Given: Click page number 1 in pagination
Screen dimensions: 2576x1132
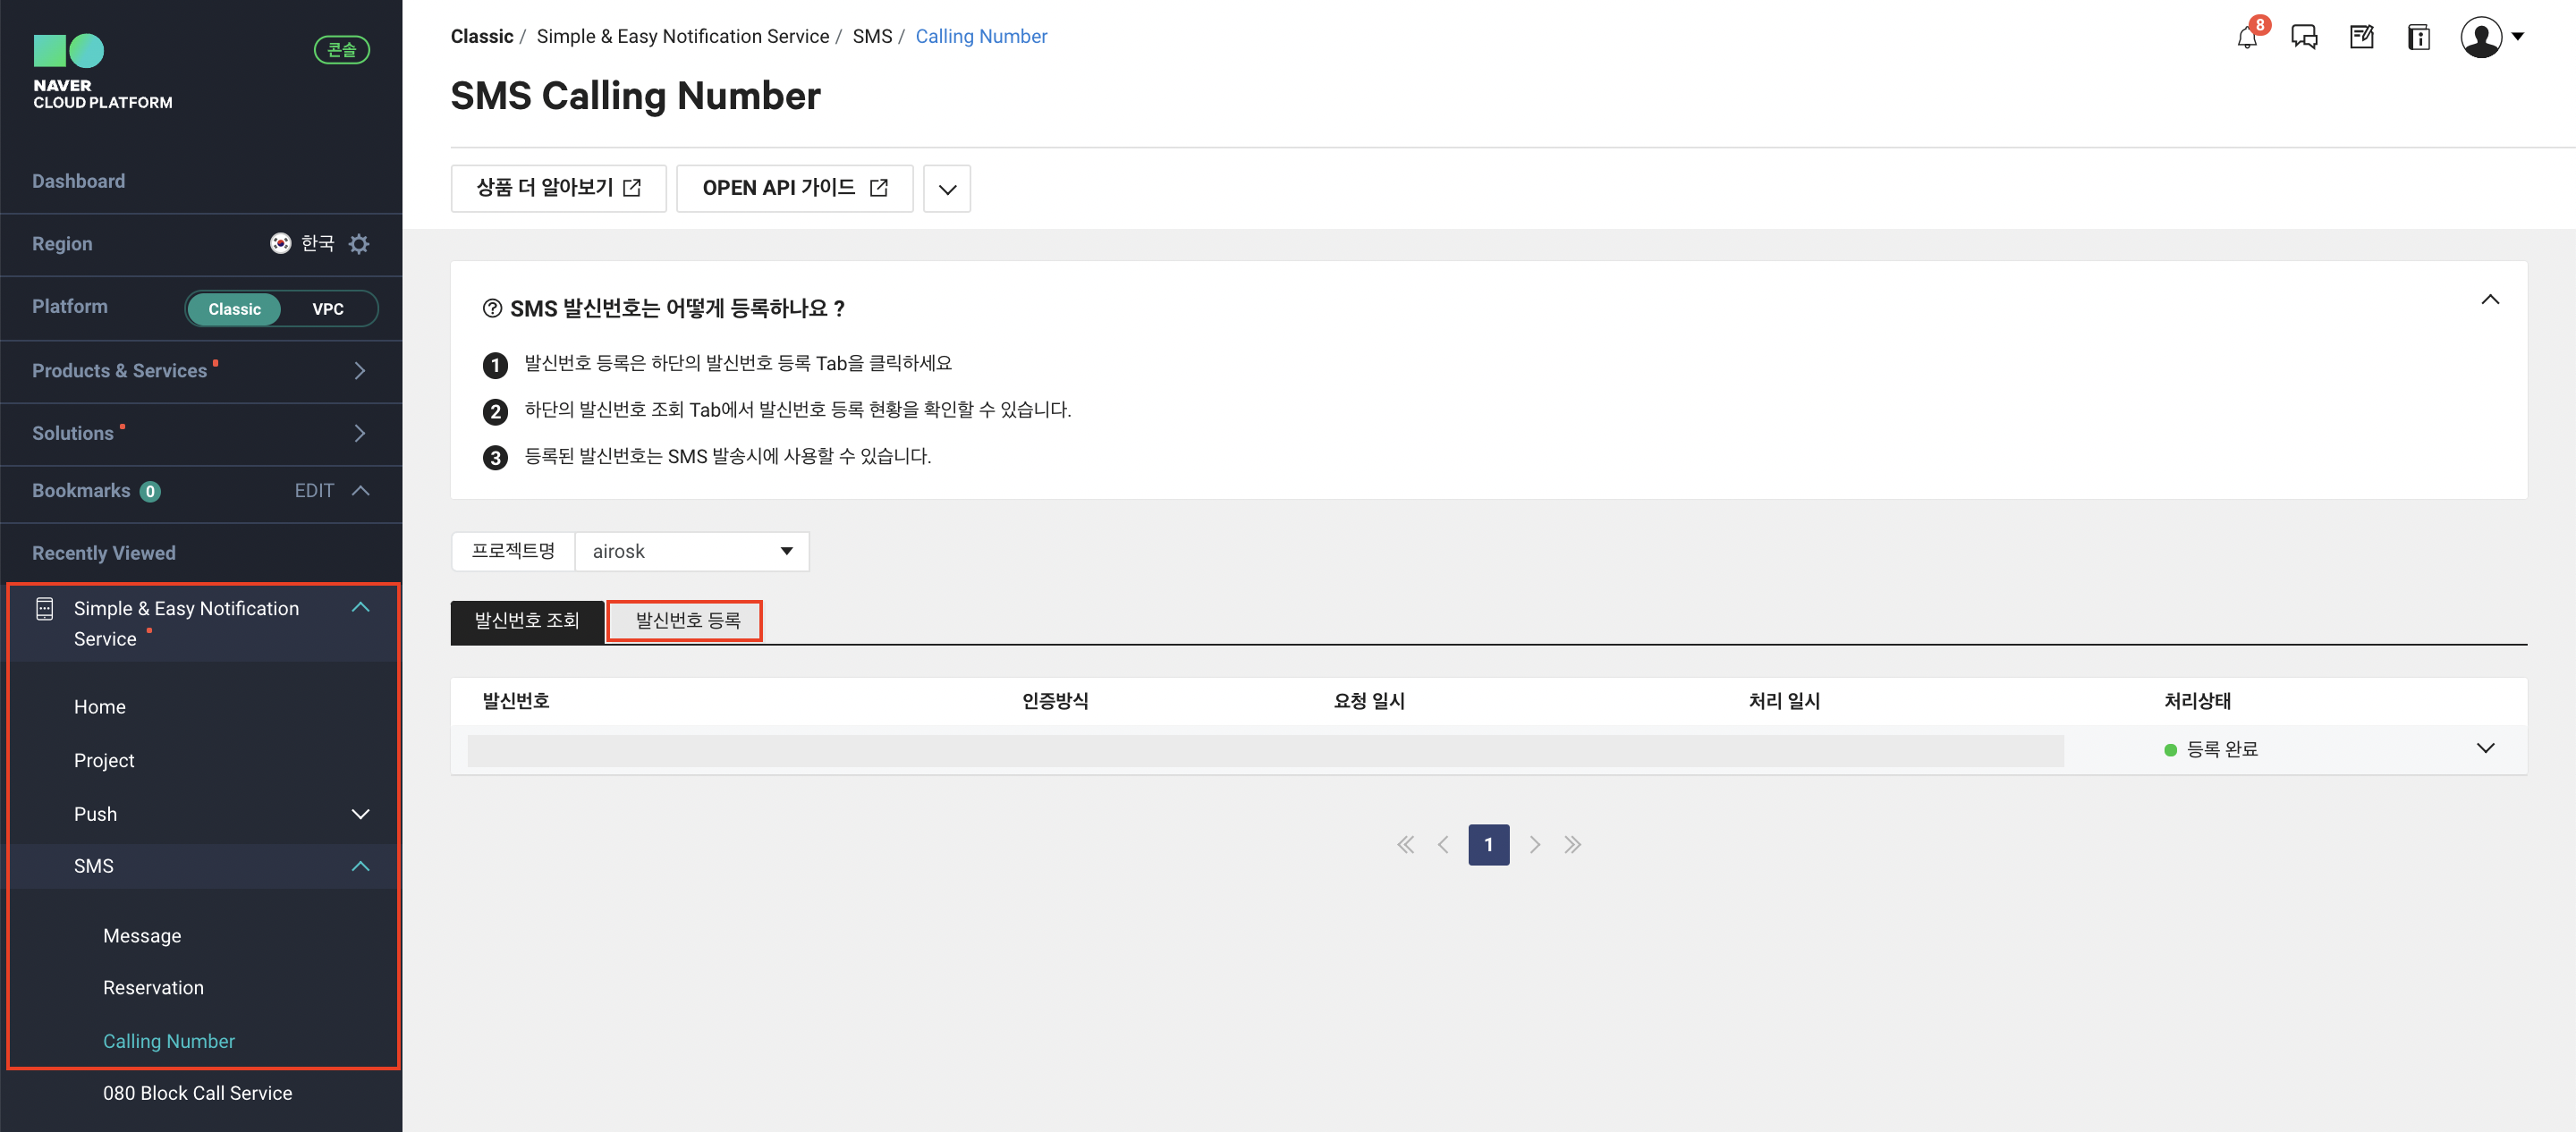Looking at the screenshot, I should click(x=1488, y=845).
